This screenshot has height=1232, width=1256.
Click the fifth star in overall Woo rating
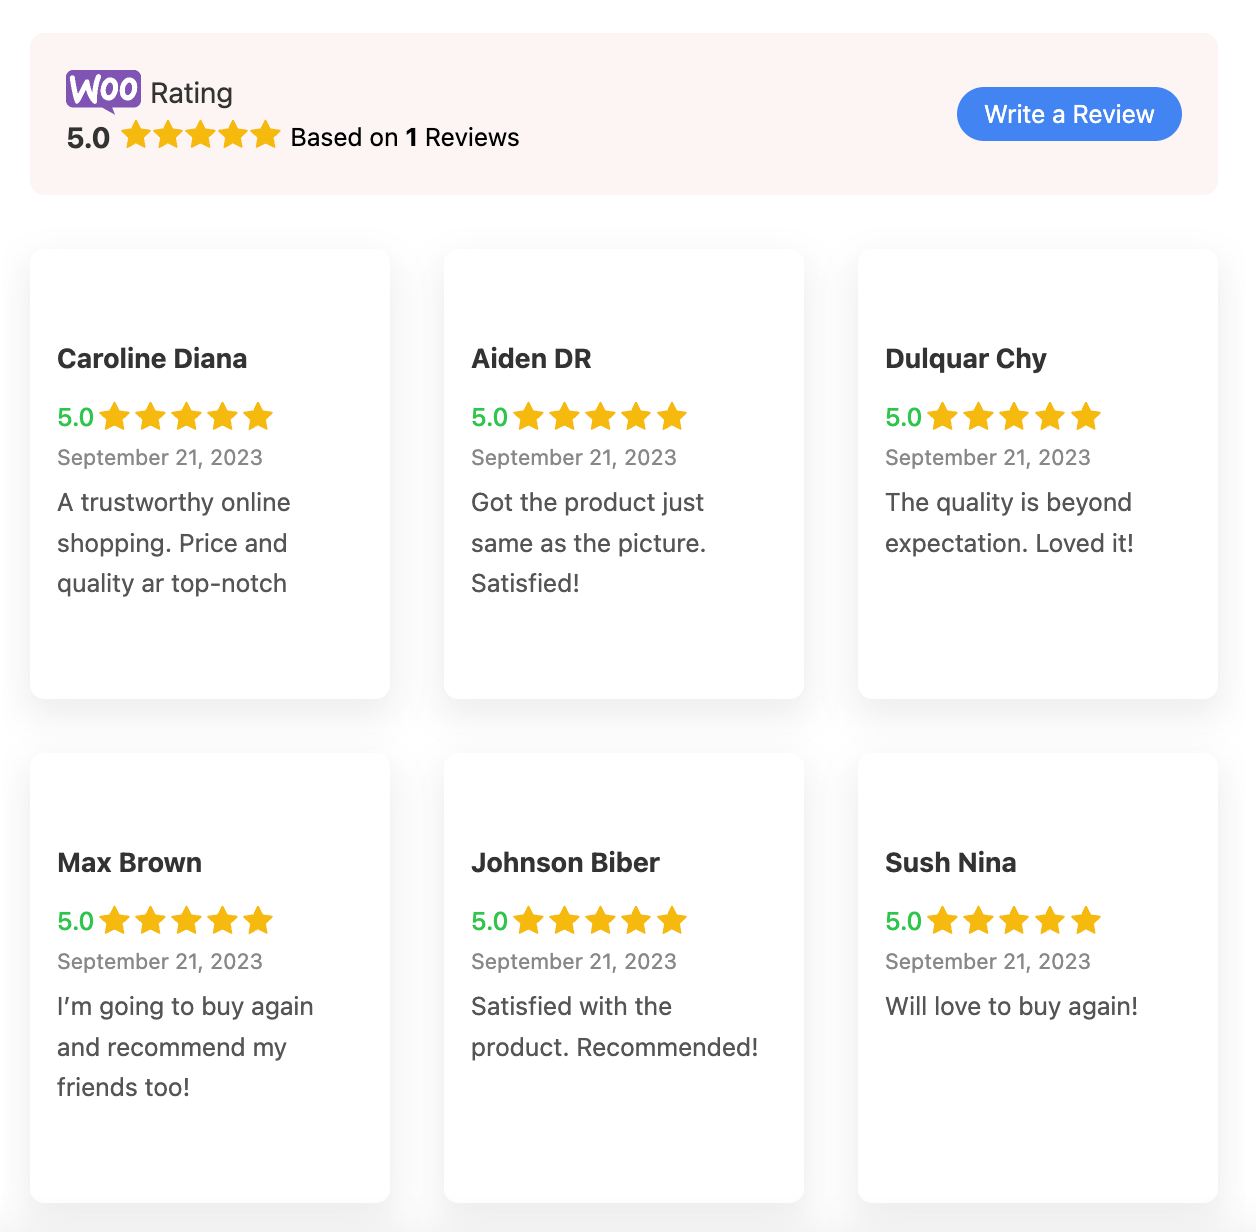(265, 135)
